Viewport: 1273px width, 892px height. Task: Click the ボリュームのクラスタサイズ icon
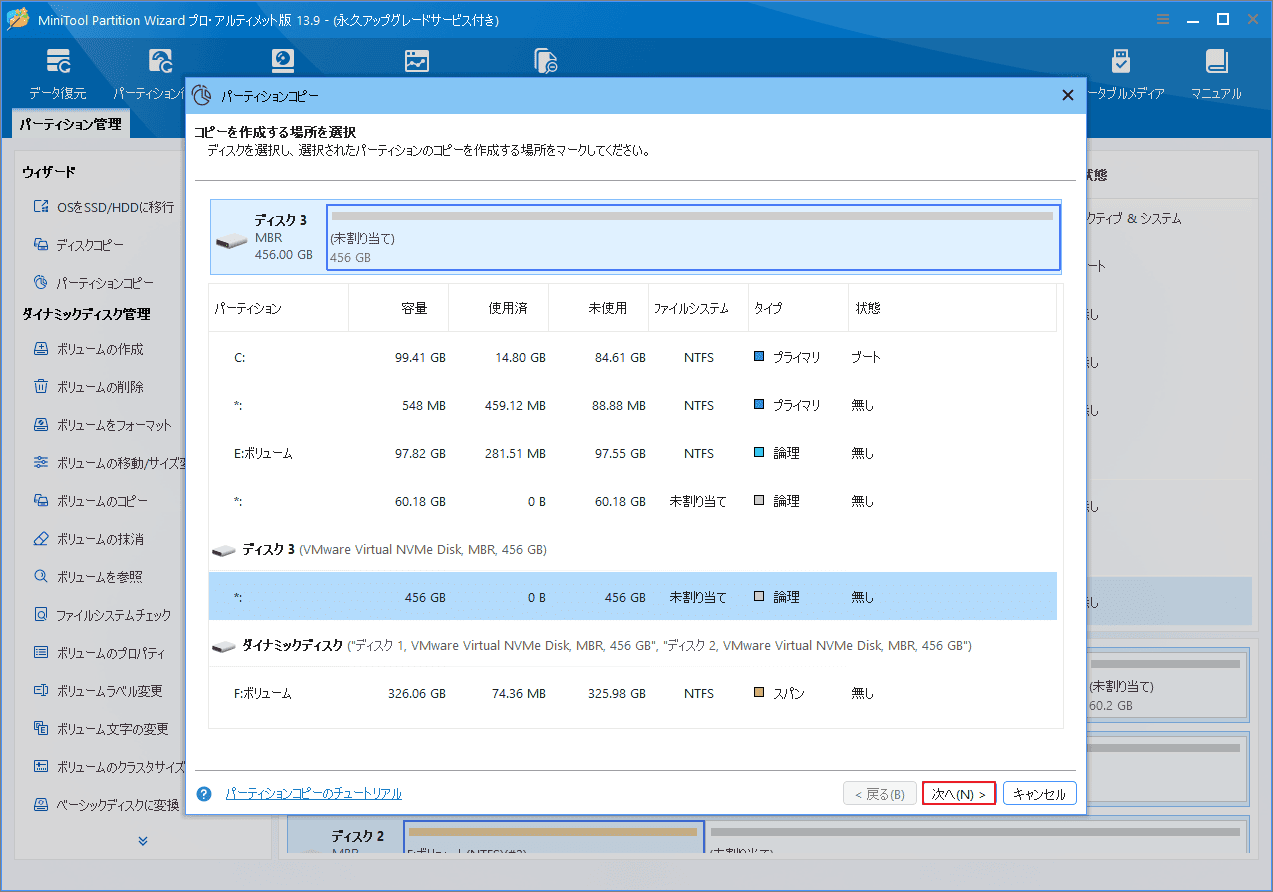coord(41,767)
